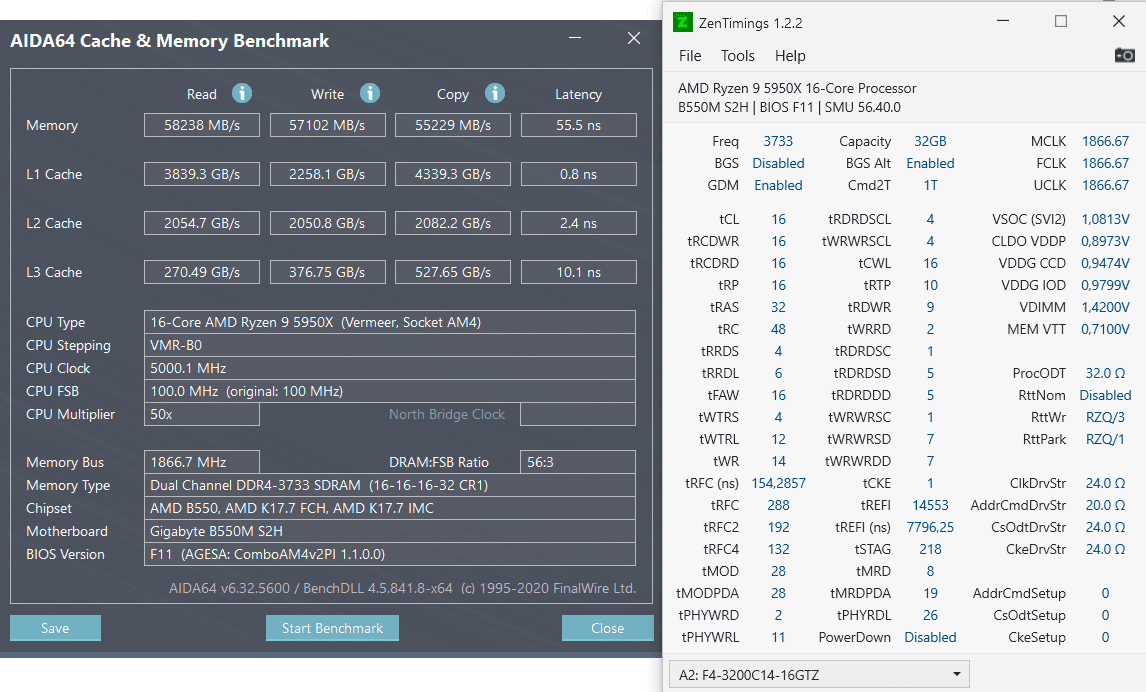Click the tREFI value 14553
The width and height of the screenshot is (1146, 692).
click(930, 505)
